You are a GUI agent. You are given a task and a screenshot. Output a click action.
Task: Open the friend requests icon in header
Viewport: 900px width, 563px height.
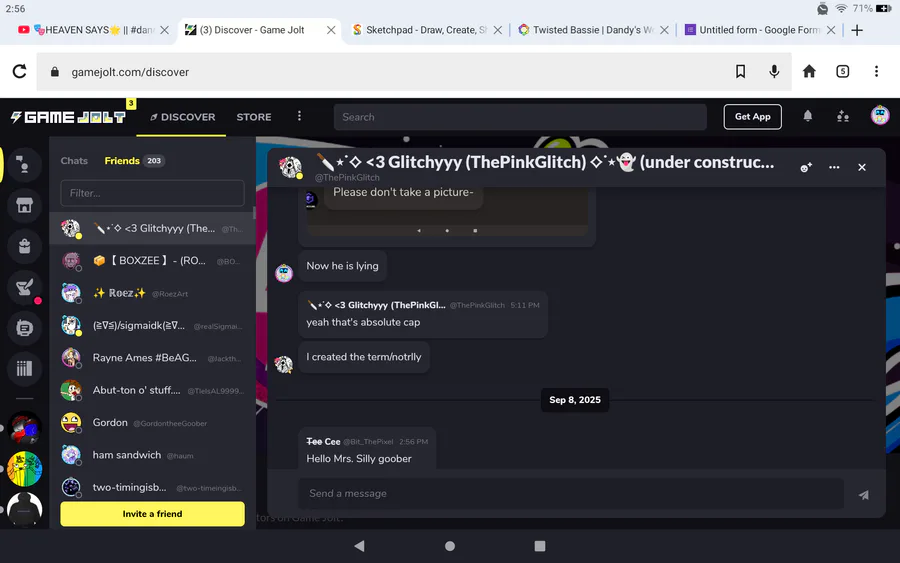pos(843,117)
